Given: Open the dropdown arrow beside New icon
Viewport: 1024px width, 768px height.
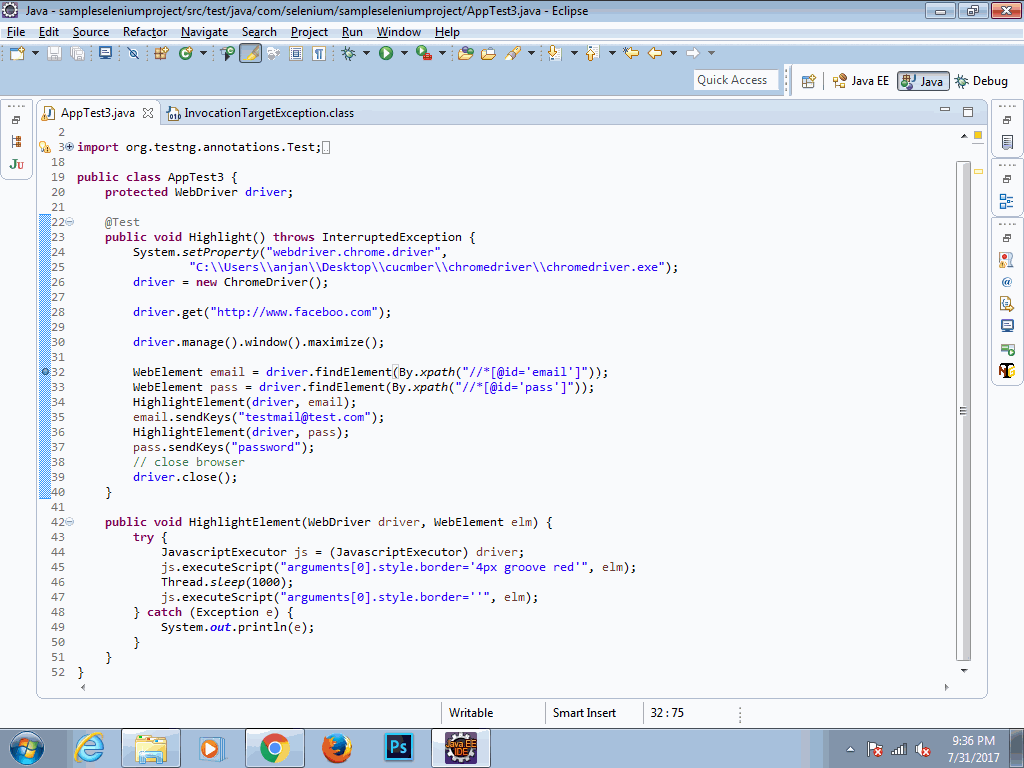Looking at the screenshot, I should pyautogui.click(x=35, y=54).
